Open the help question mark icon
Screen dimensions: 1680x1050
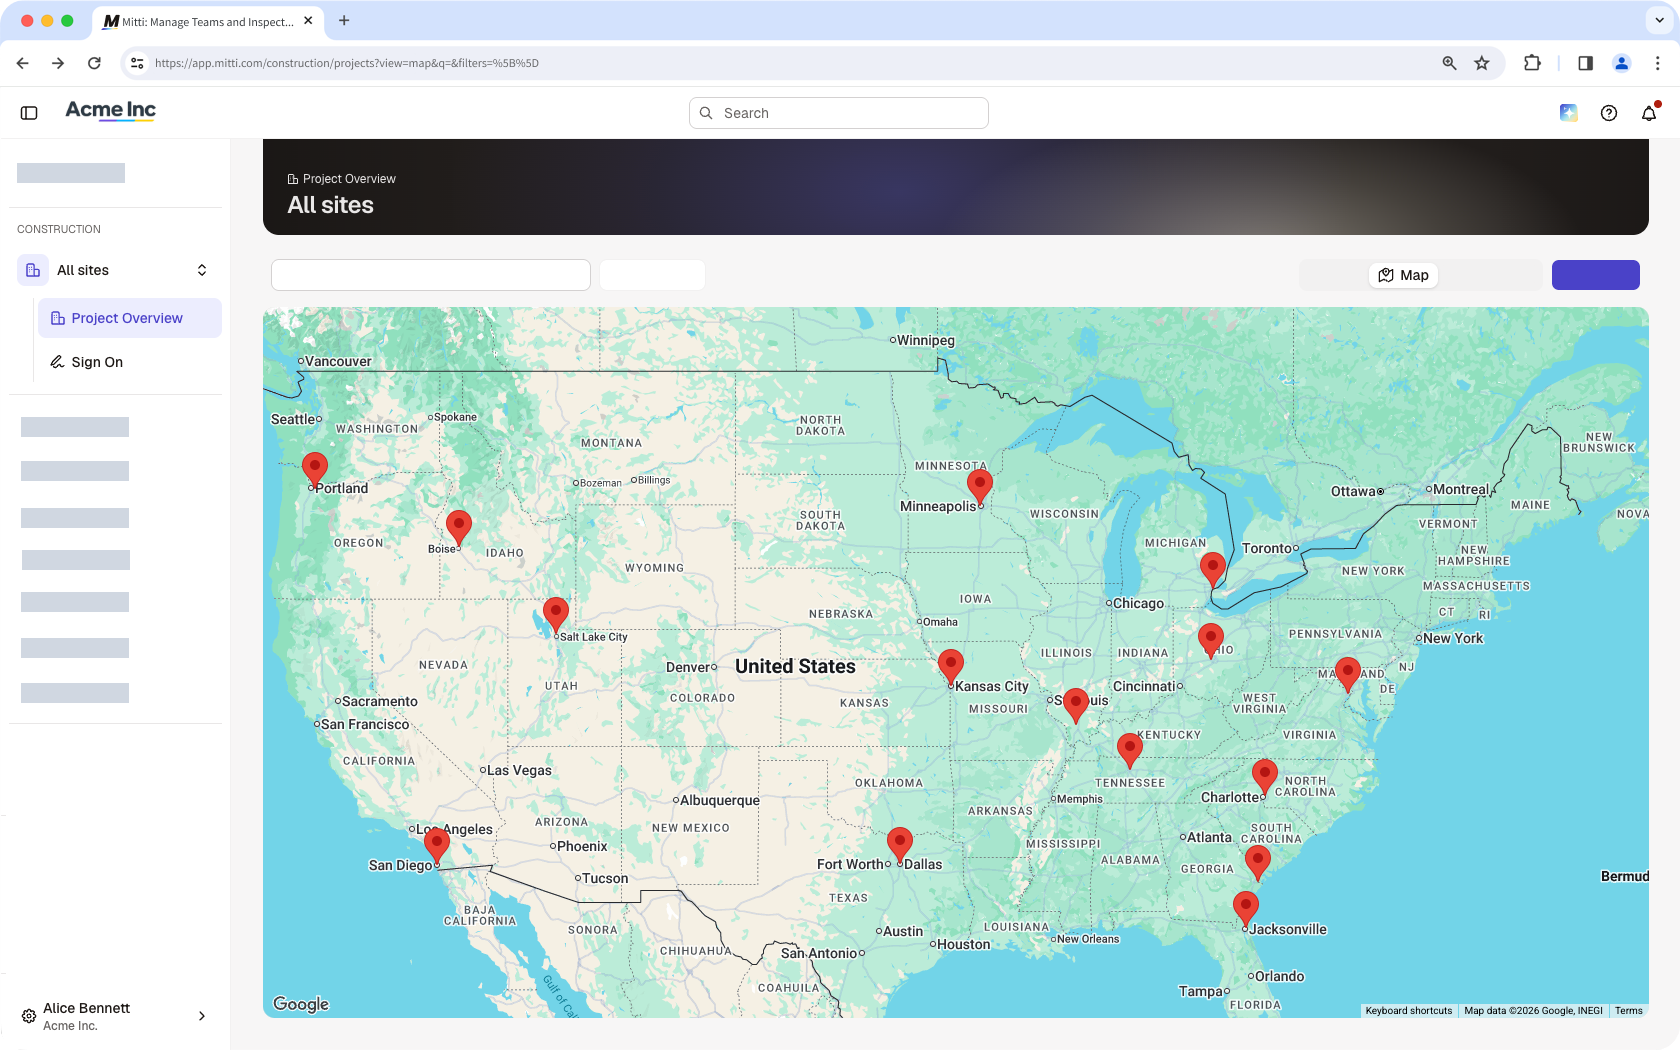1609,113
